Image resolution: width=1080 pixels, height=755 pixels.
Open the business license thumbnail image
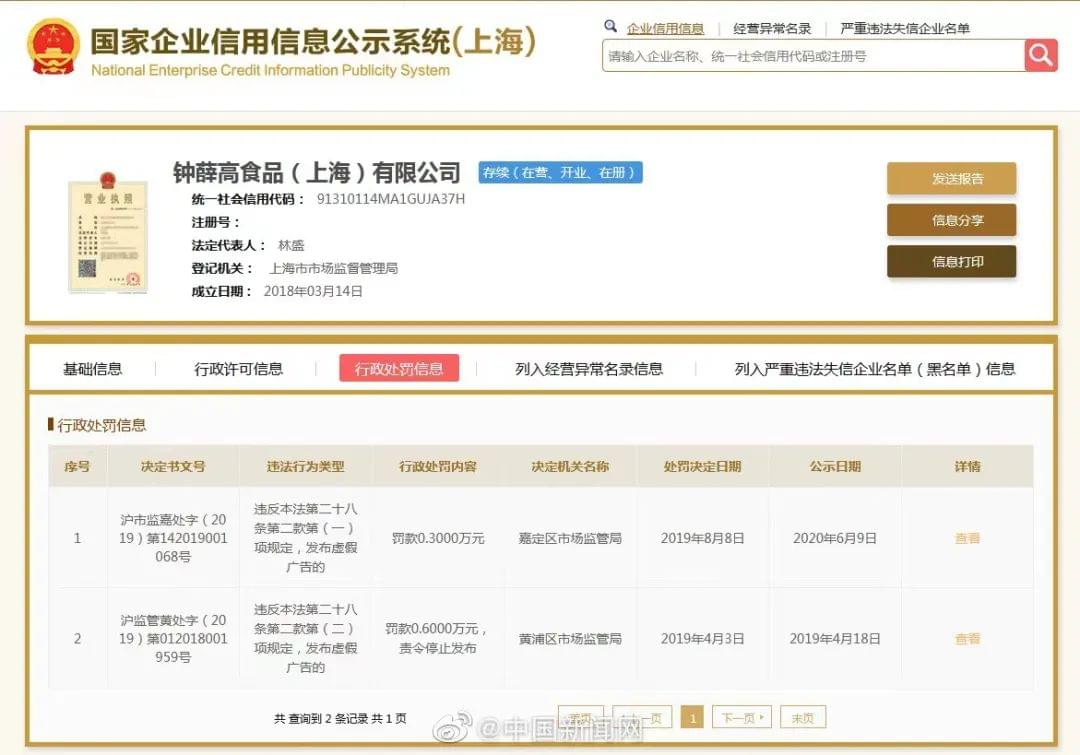(x=108, y=232)
